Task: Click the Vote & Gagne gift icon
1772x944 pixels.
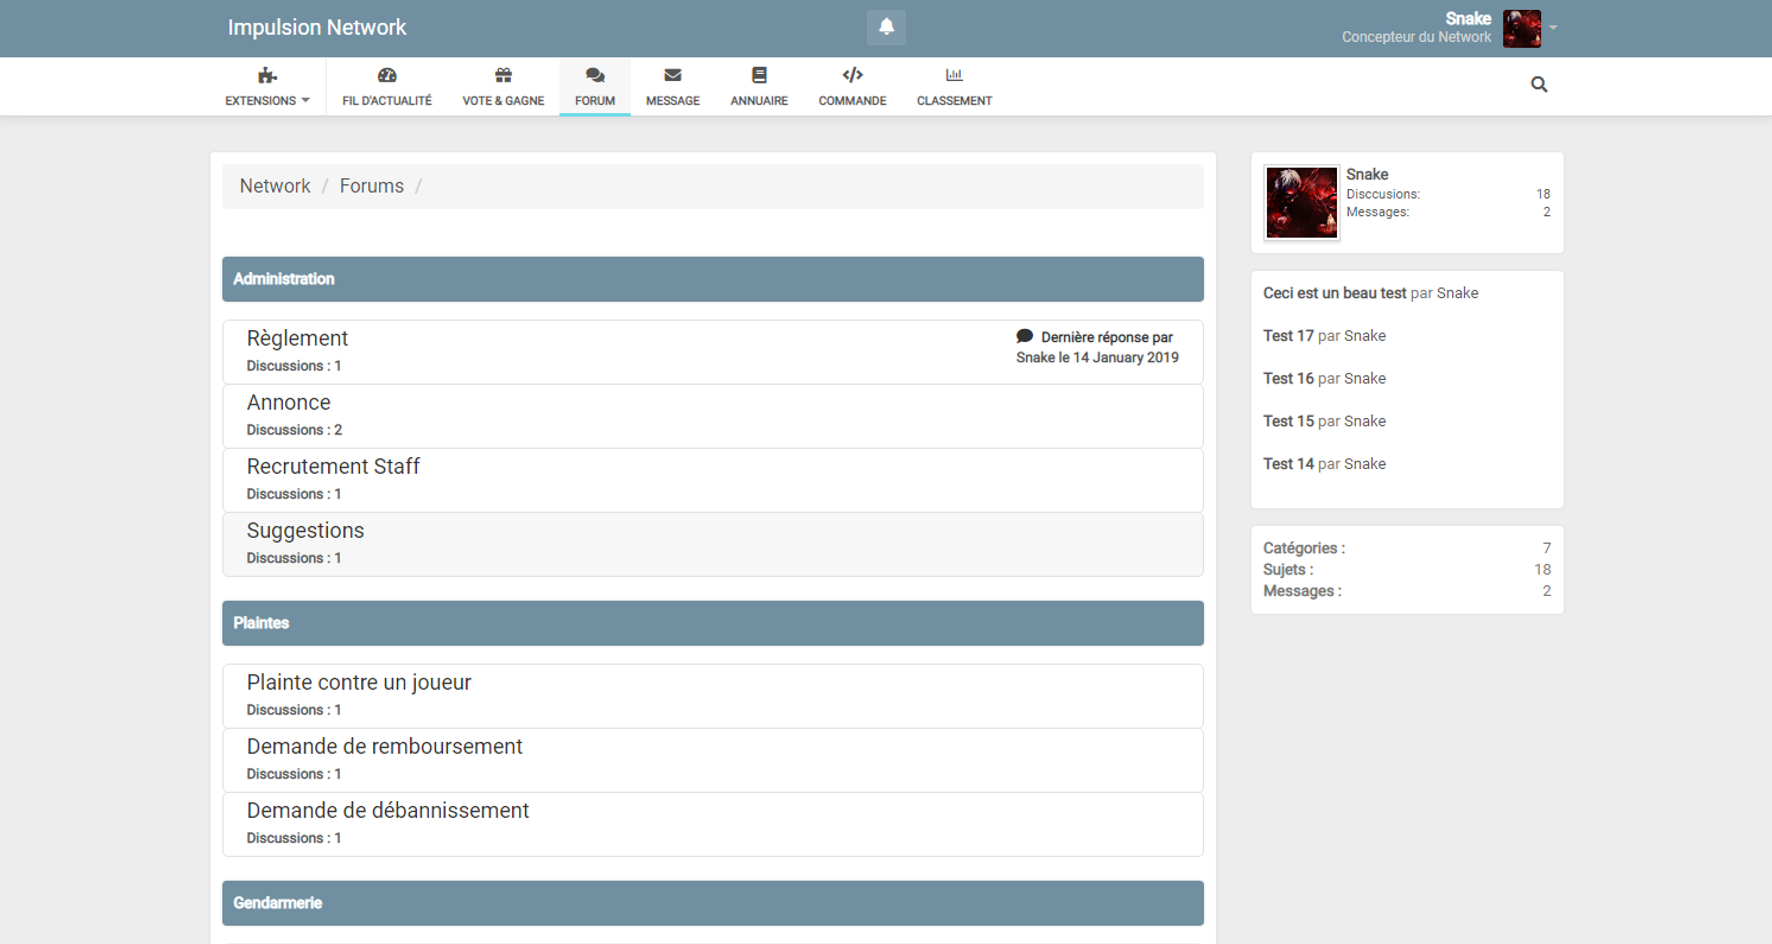Action: tap(503, 76)
